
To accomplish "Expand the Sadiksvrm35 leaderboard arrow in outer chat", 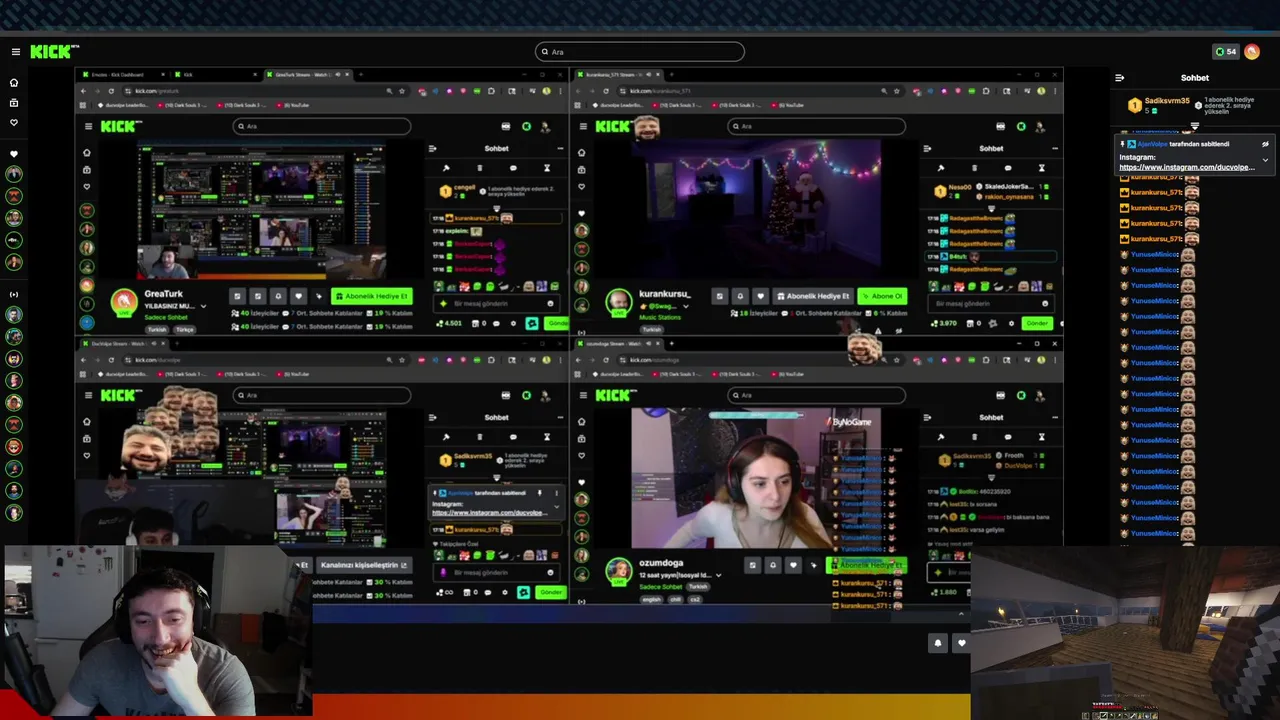I will tap(1195, 126).
